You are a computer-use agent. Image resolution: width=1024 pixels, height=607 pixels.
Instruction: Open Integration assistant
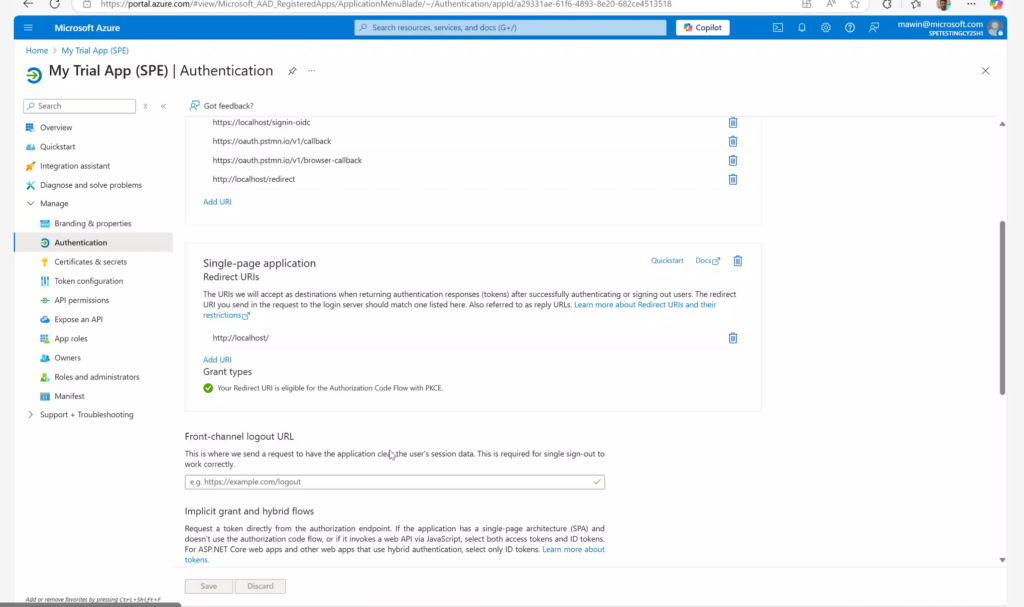(x=74, y=166)
